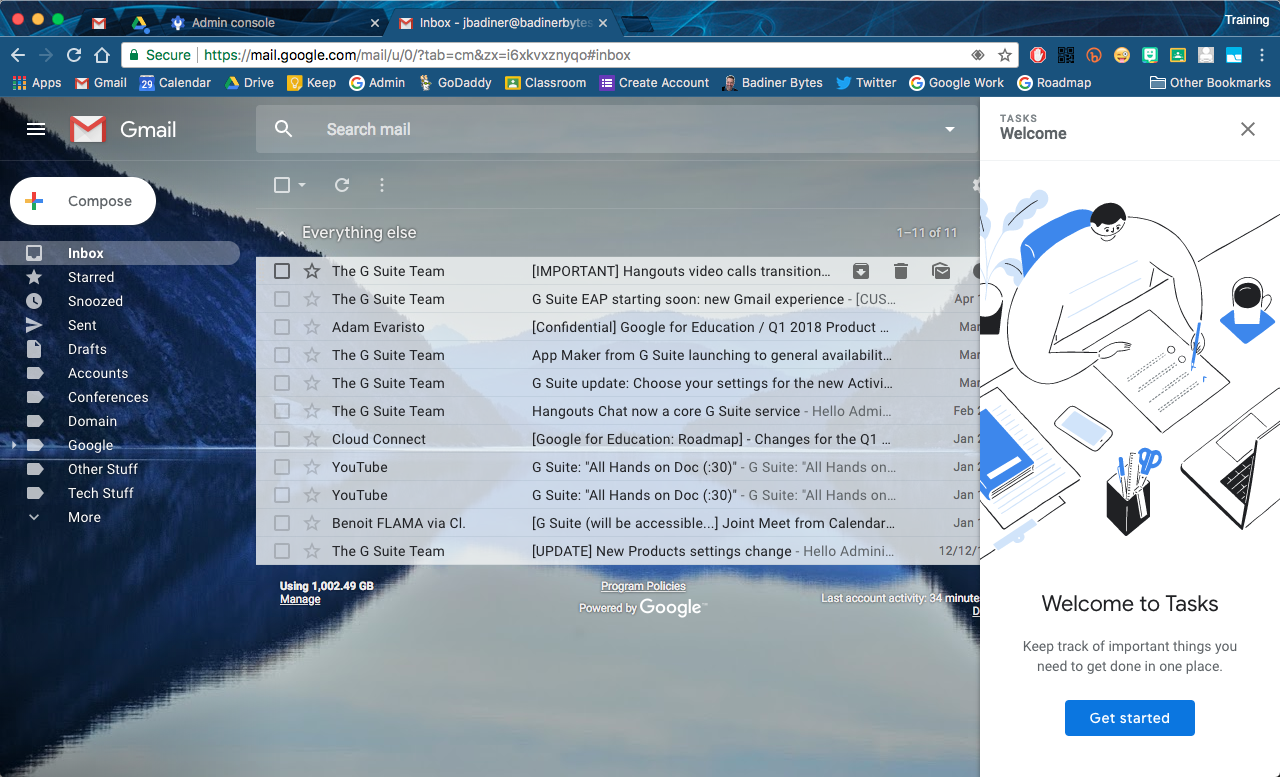1280x777 pixels.
Task: Refresh the inbox with the refresh icon
Action: pos(342,185)
